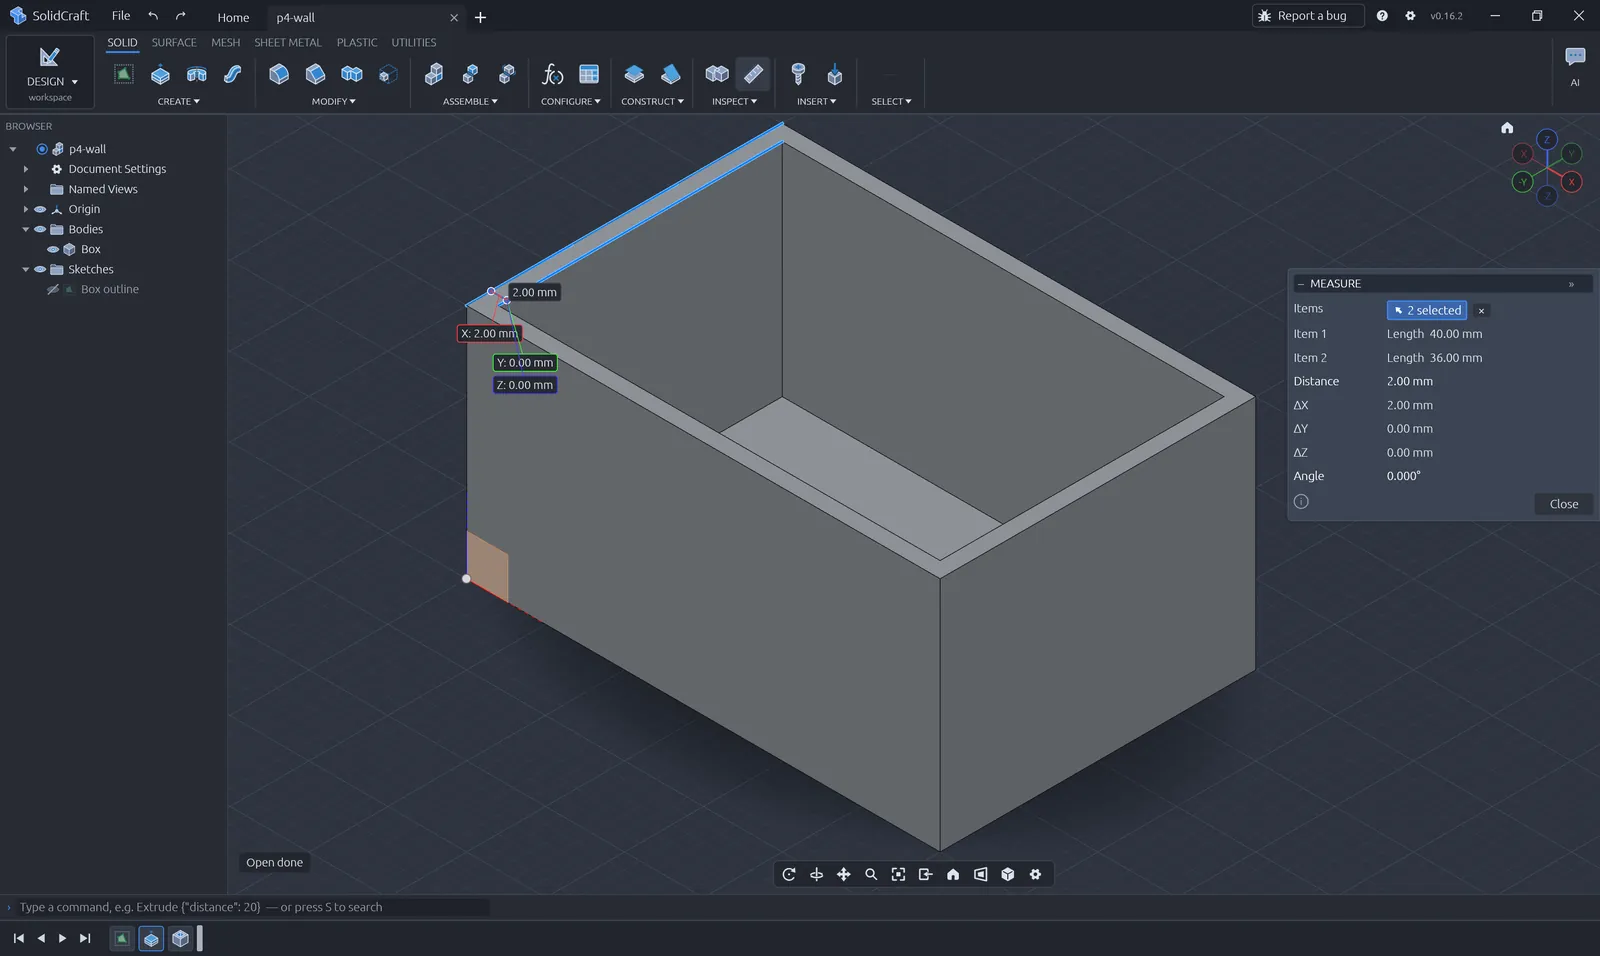Open the AI chat panel
Viewport: 1600px width, 956px height.
pyautogui.click(x=1575, y=64)
